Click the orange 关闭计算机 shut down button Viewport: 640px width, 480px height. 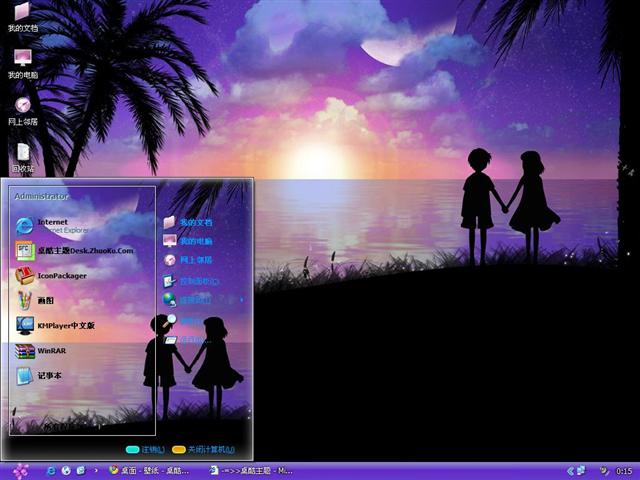point(203,449)
